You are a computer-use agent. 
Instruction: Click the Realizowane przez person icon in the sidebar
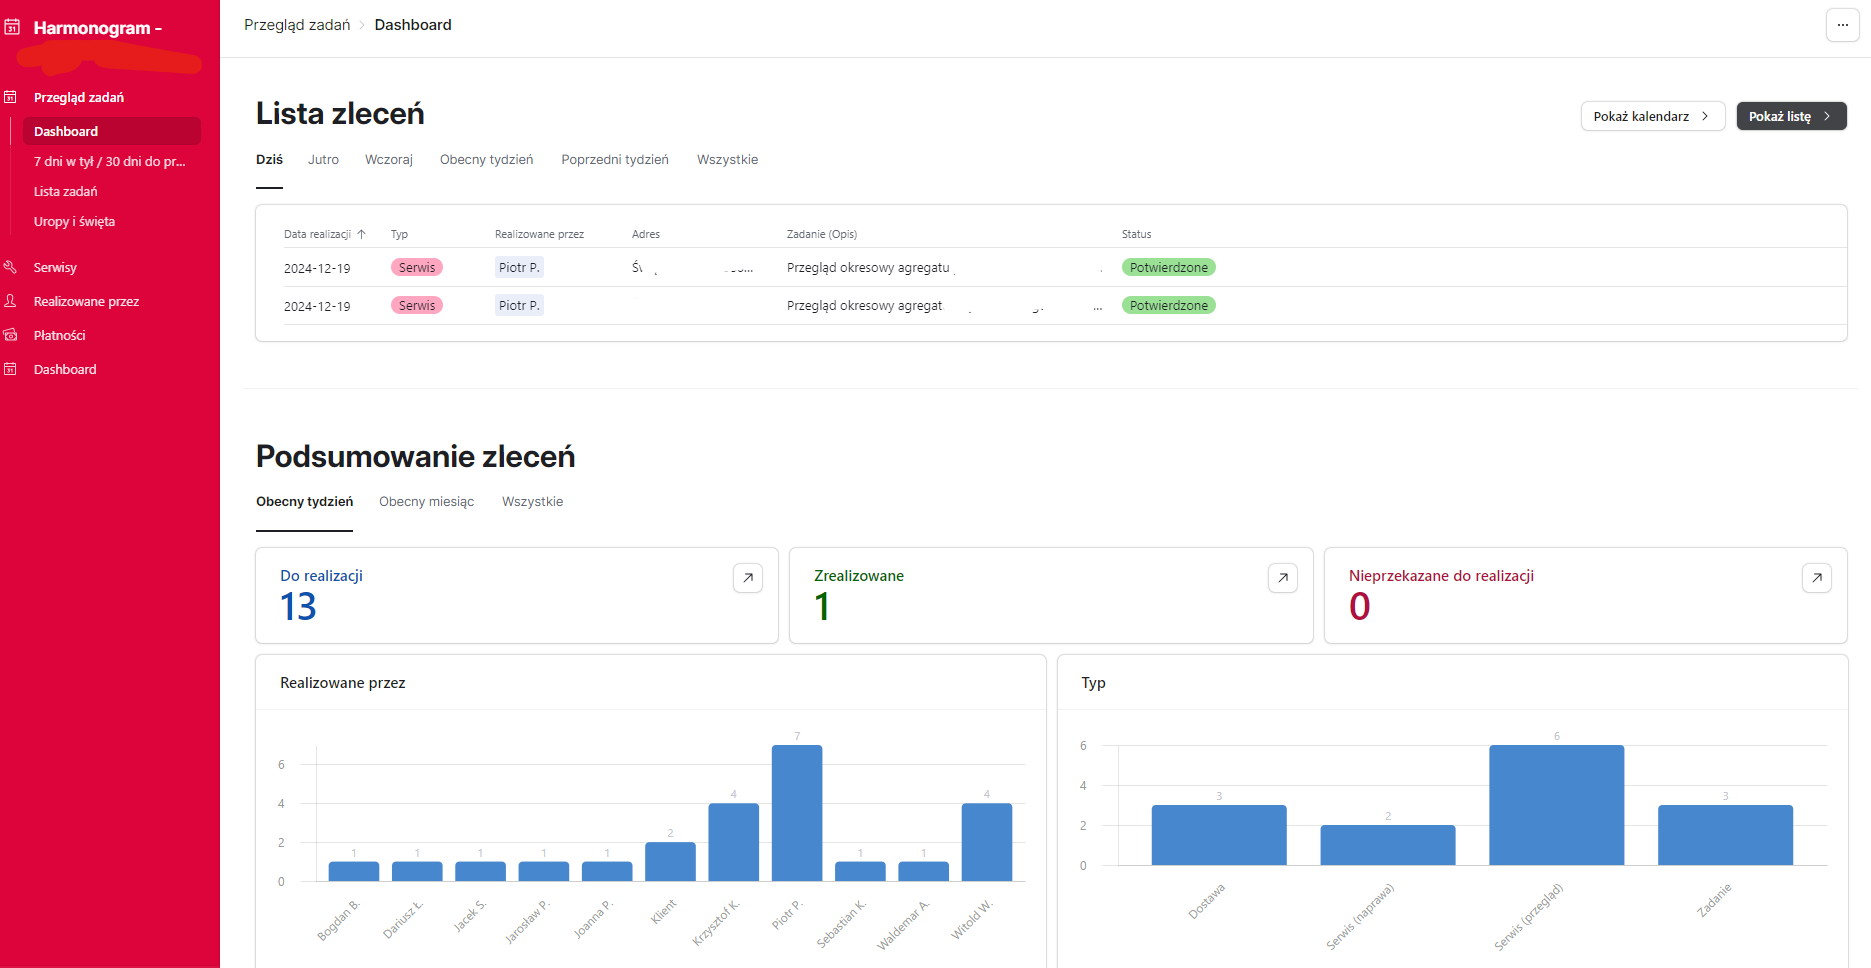[x=10, y=301]
